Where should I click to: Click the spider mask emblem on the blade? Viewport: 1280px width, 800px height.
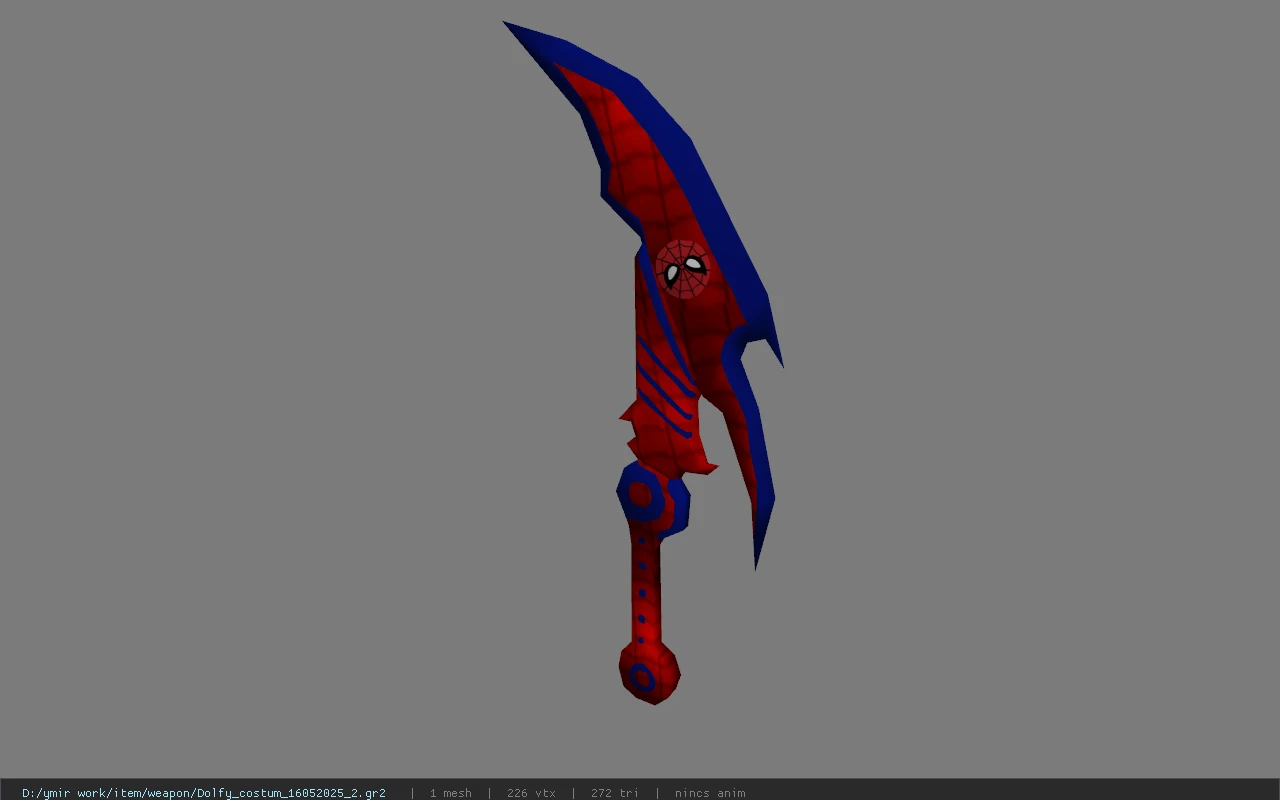coord(683,269)
